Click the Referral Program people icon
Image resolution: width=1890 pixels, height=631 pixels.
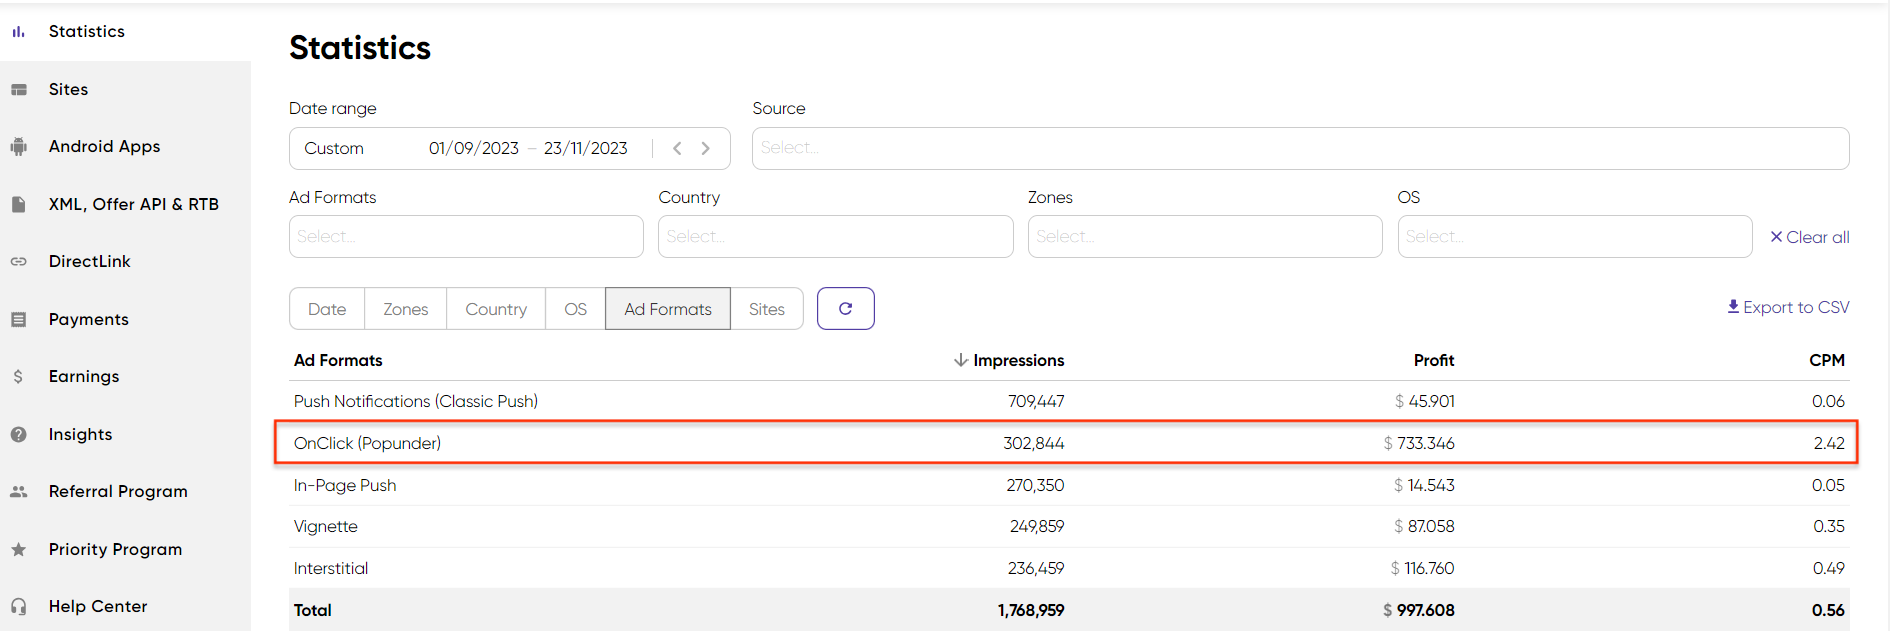pyautogui.click(x=18, y=492)
